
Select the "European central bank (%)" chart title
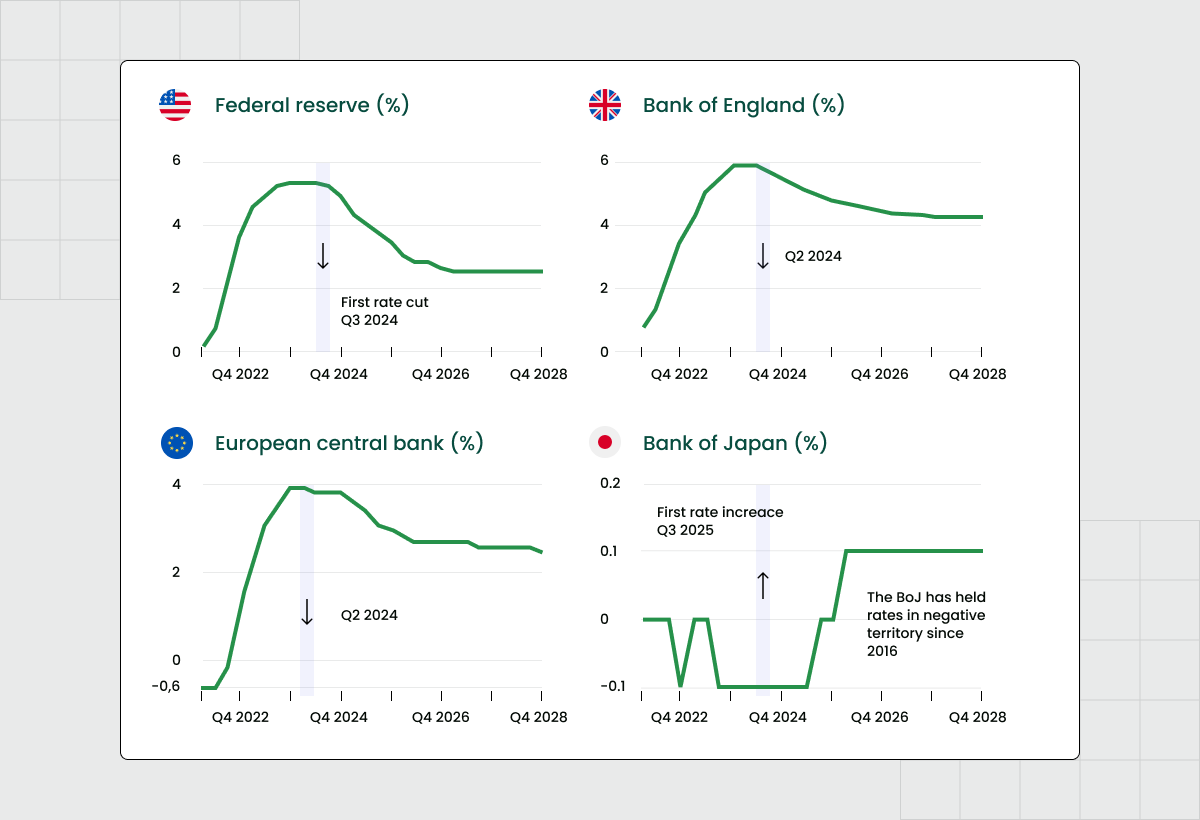(349, 443)
